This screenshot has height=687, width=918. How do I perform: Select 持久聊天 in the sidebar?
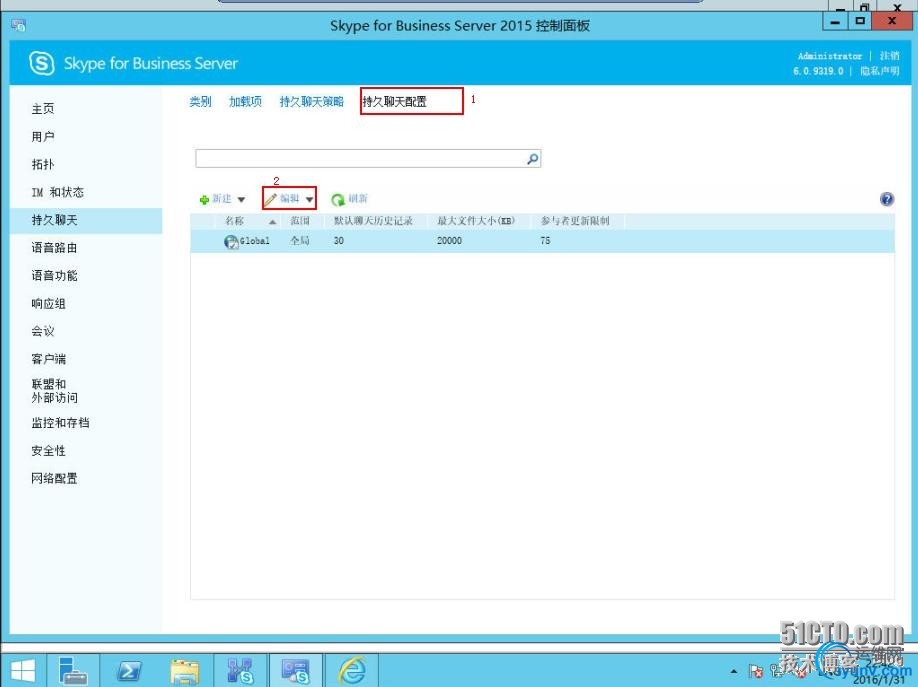click(x=54, y=220)
